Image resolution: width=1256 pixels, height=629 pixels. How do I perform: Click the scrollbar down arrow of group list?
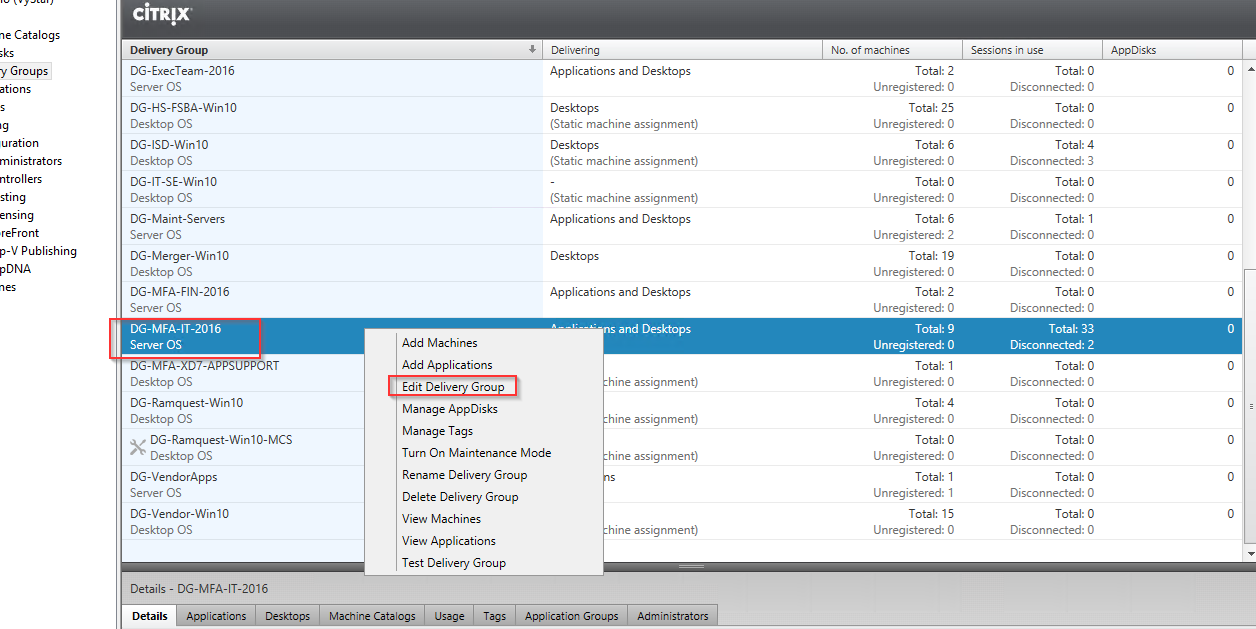(1249, 552)
